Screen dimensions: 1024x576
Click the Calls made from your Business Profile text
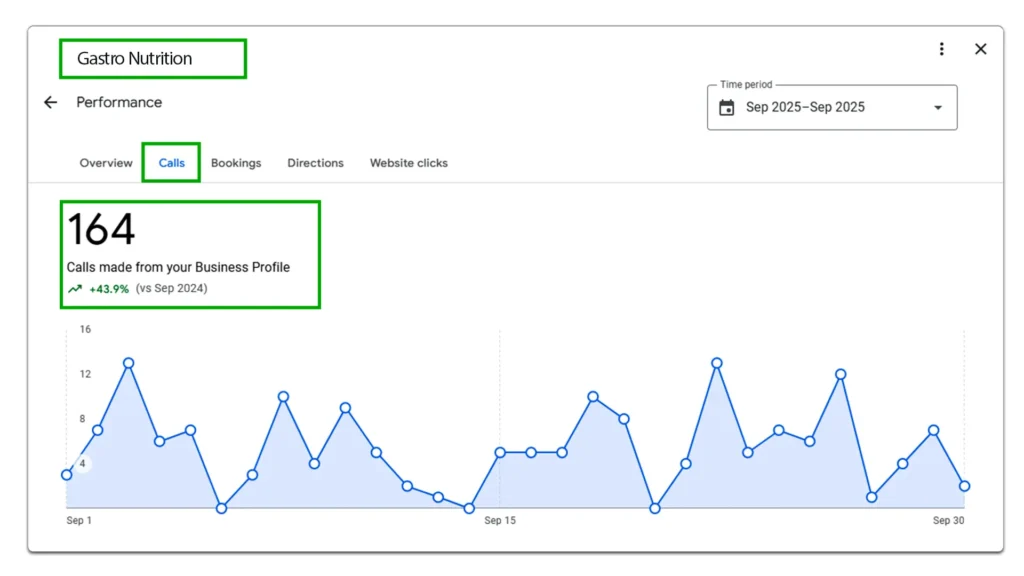pos(178,268)
